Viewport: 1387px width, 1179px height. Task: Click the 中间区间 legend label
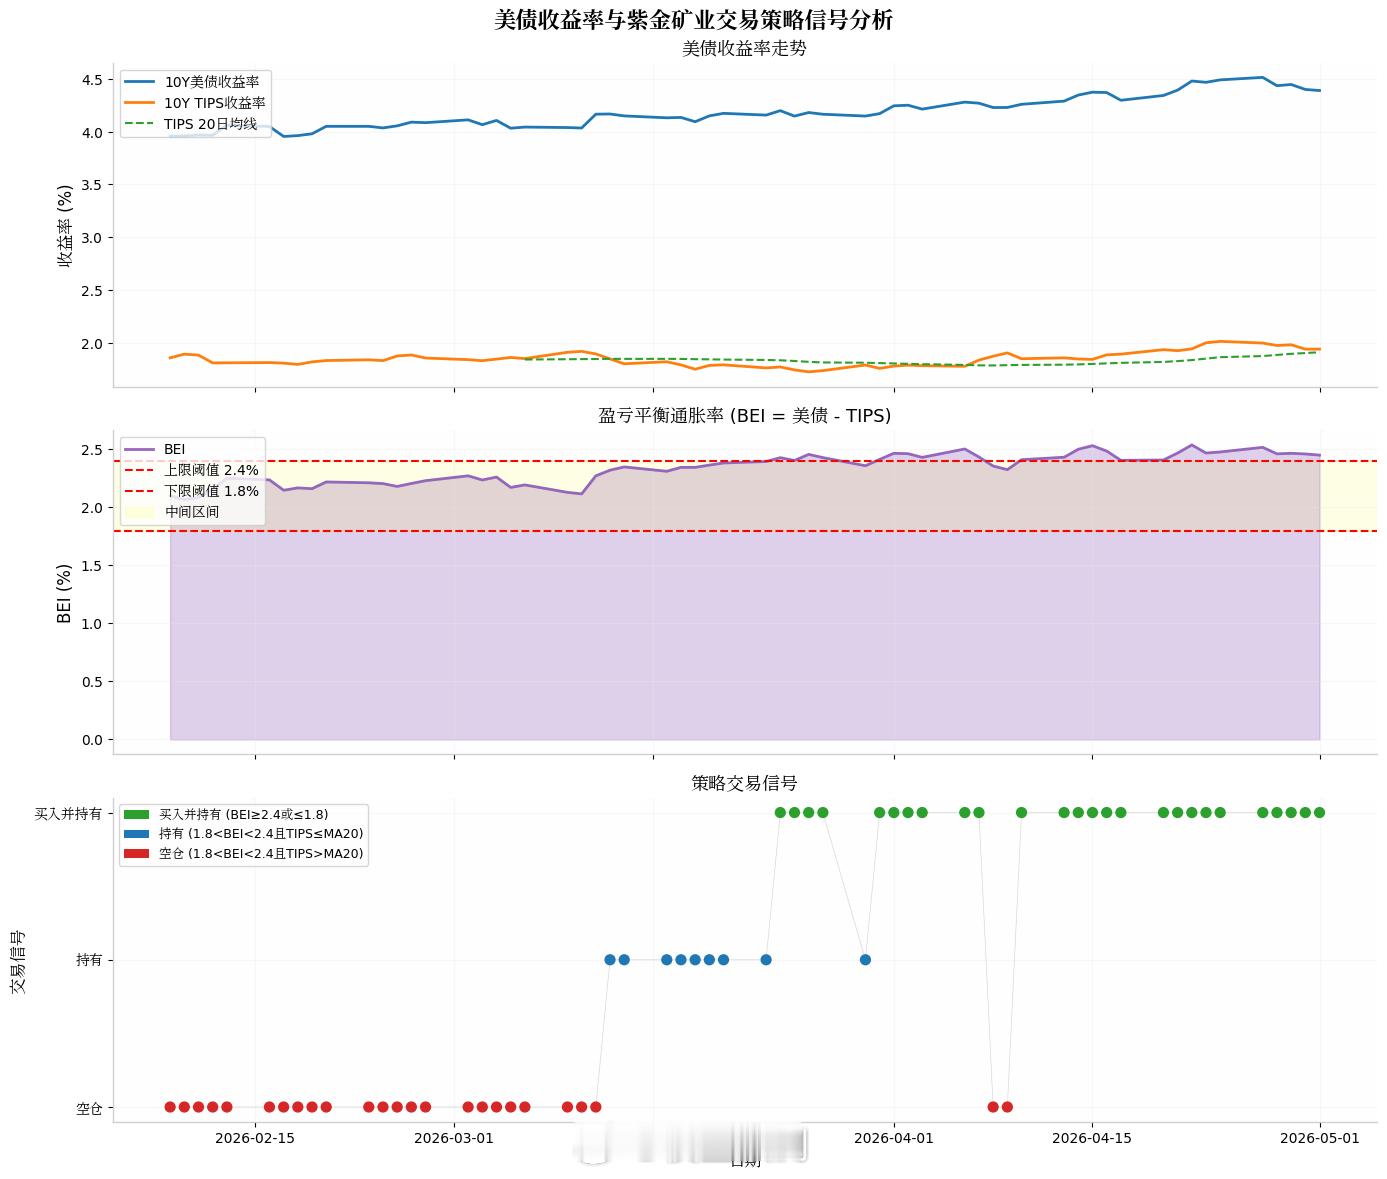pos(192,512)
